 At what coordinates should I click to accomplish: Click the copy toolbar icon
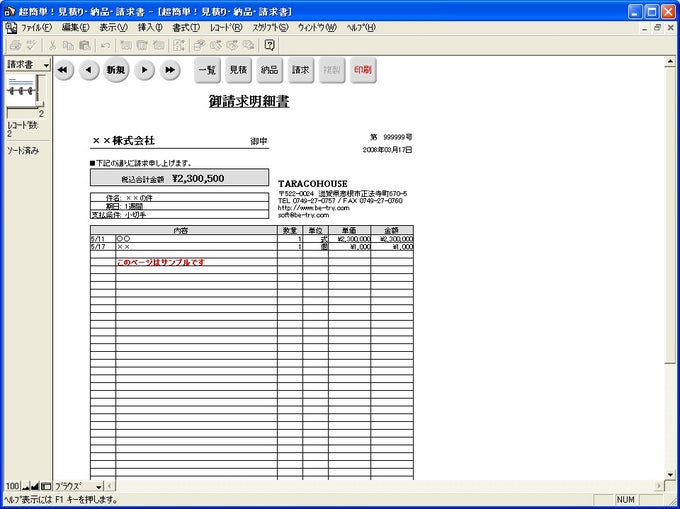[x=68, y=45]
